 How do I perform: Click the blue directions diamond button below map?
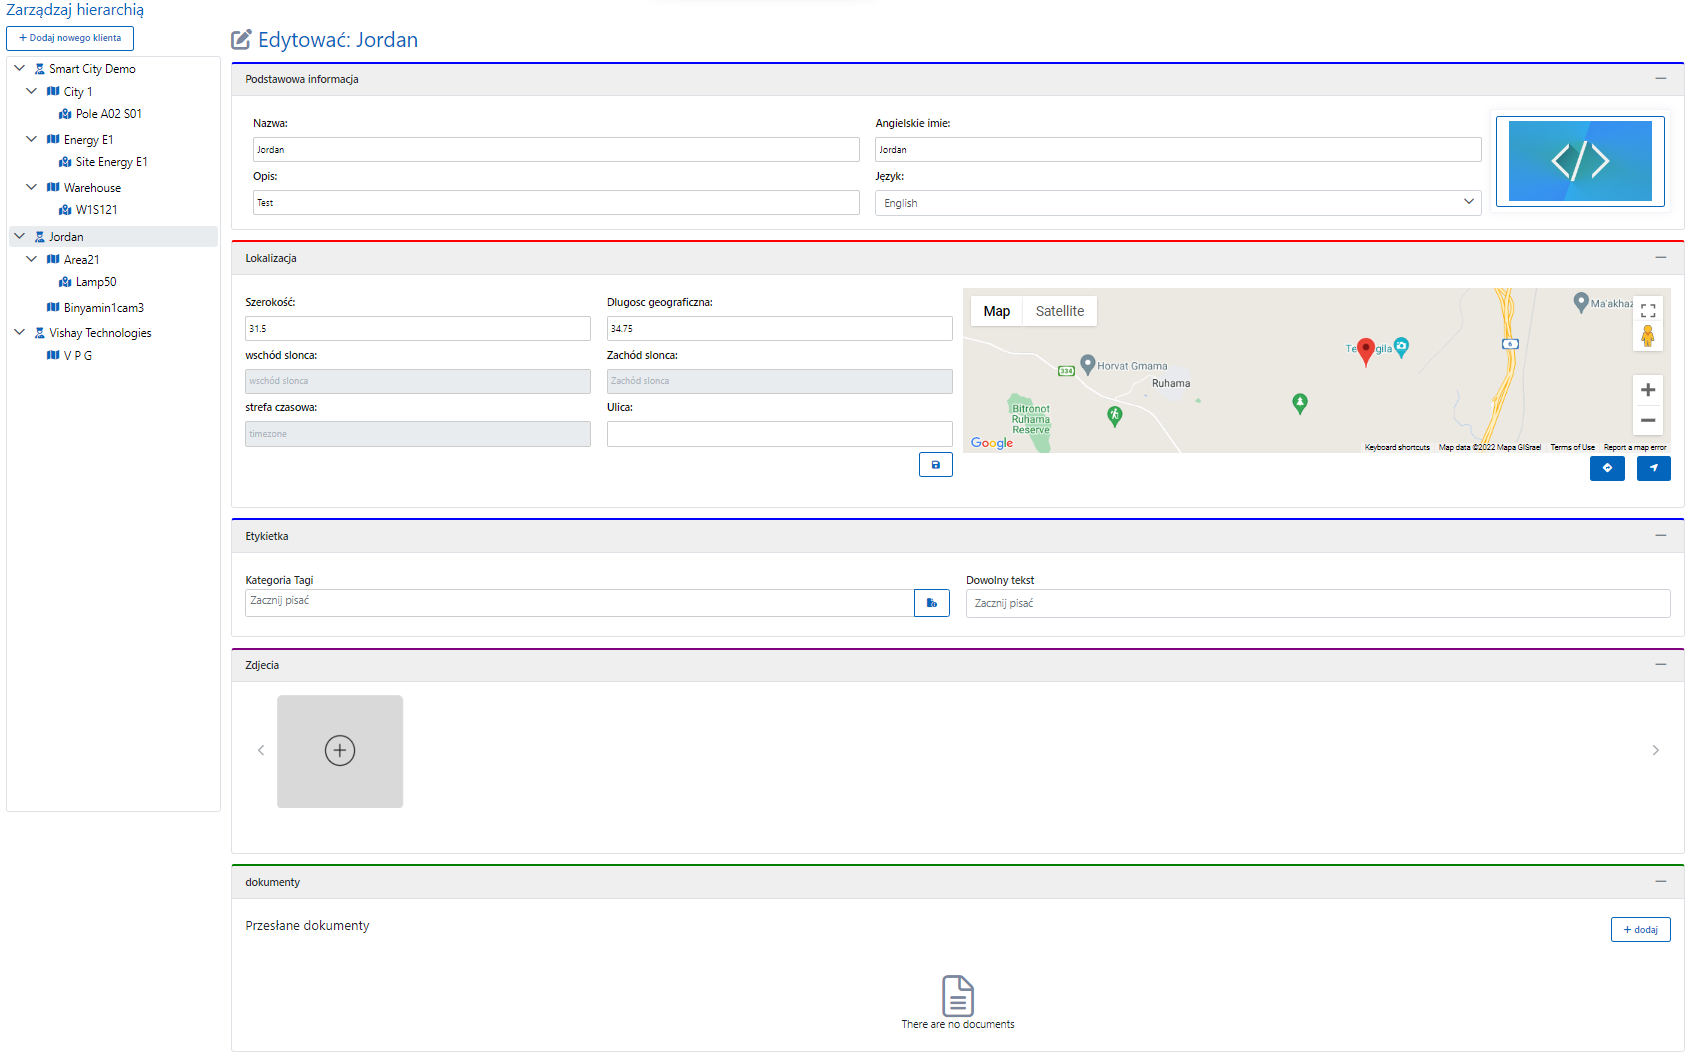pyautogui.click(x=1607, y=468)
